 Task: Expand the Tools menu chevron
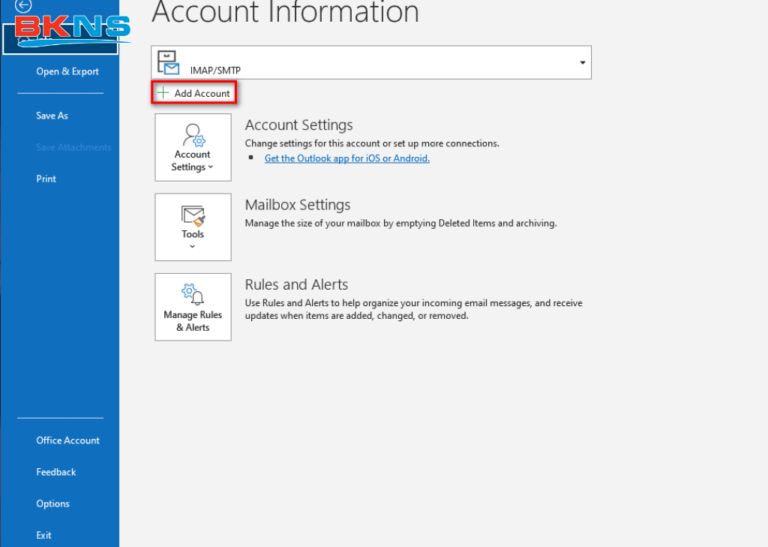click(192, 246)
